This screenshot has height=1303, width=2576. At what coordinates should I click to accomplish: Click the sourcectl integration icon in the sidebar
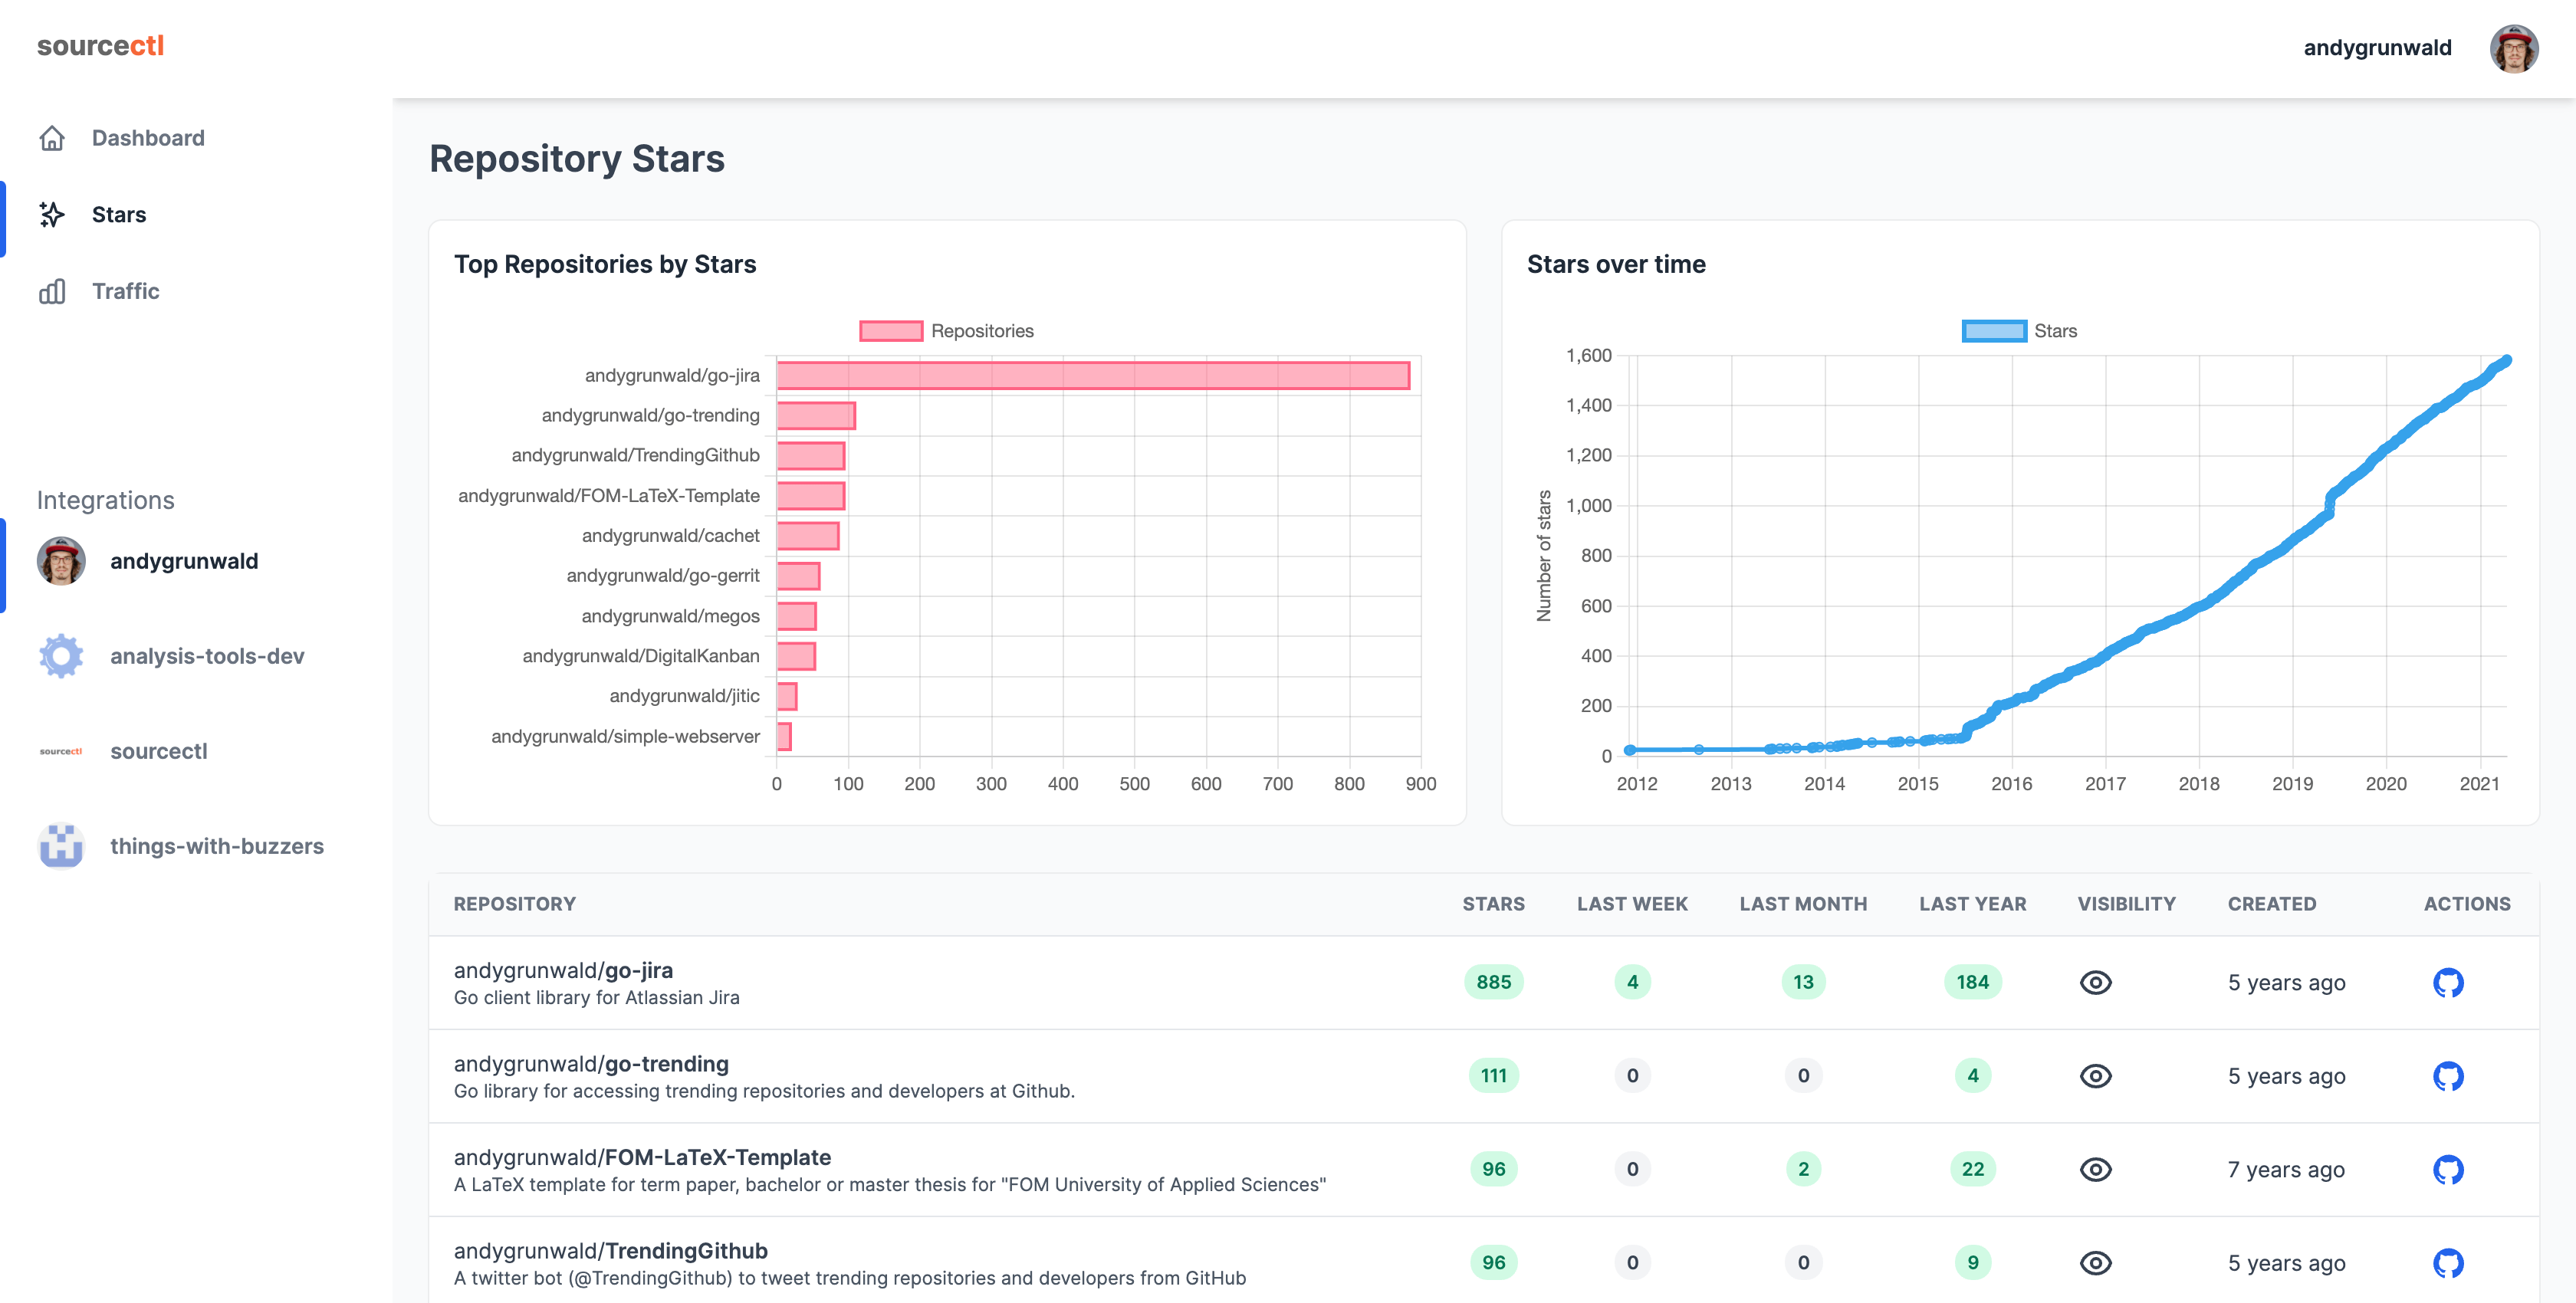[x=60, y=751]
